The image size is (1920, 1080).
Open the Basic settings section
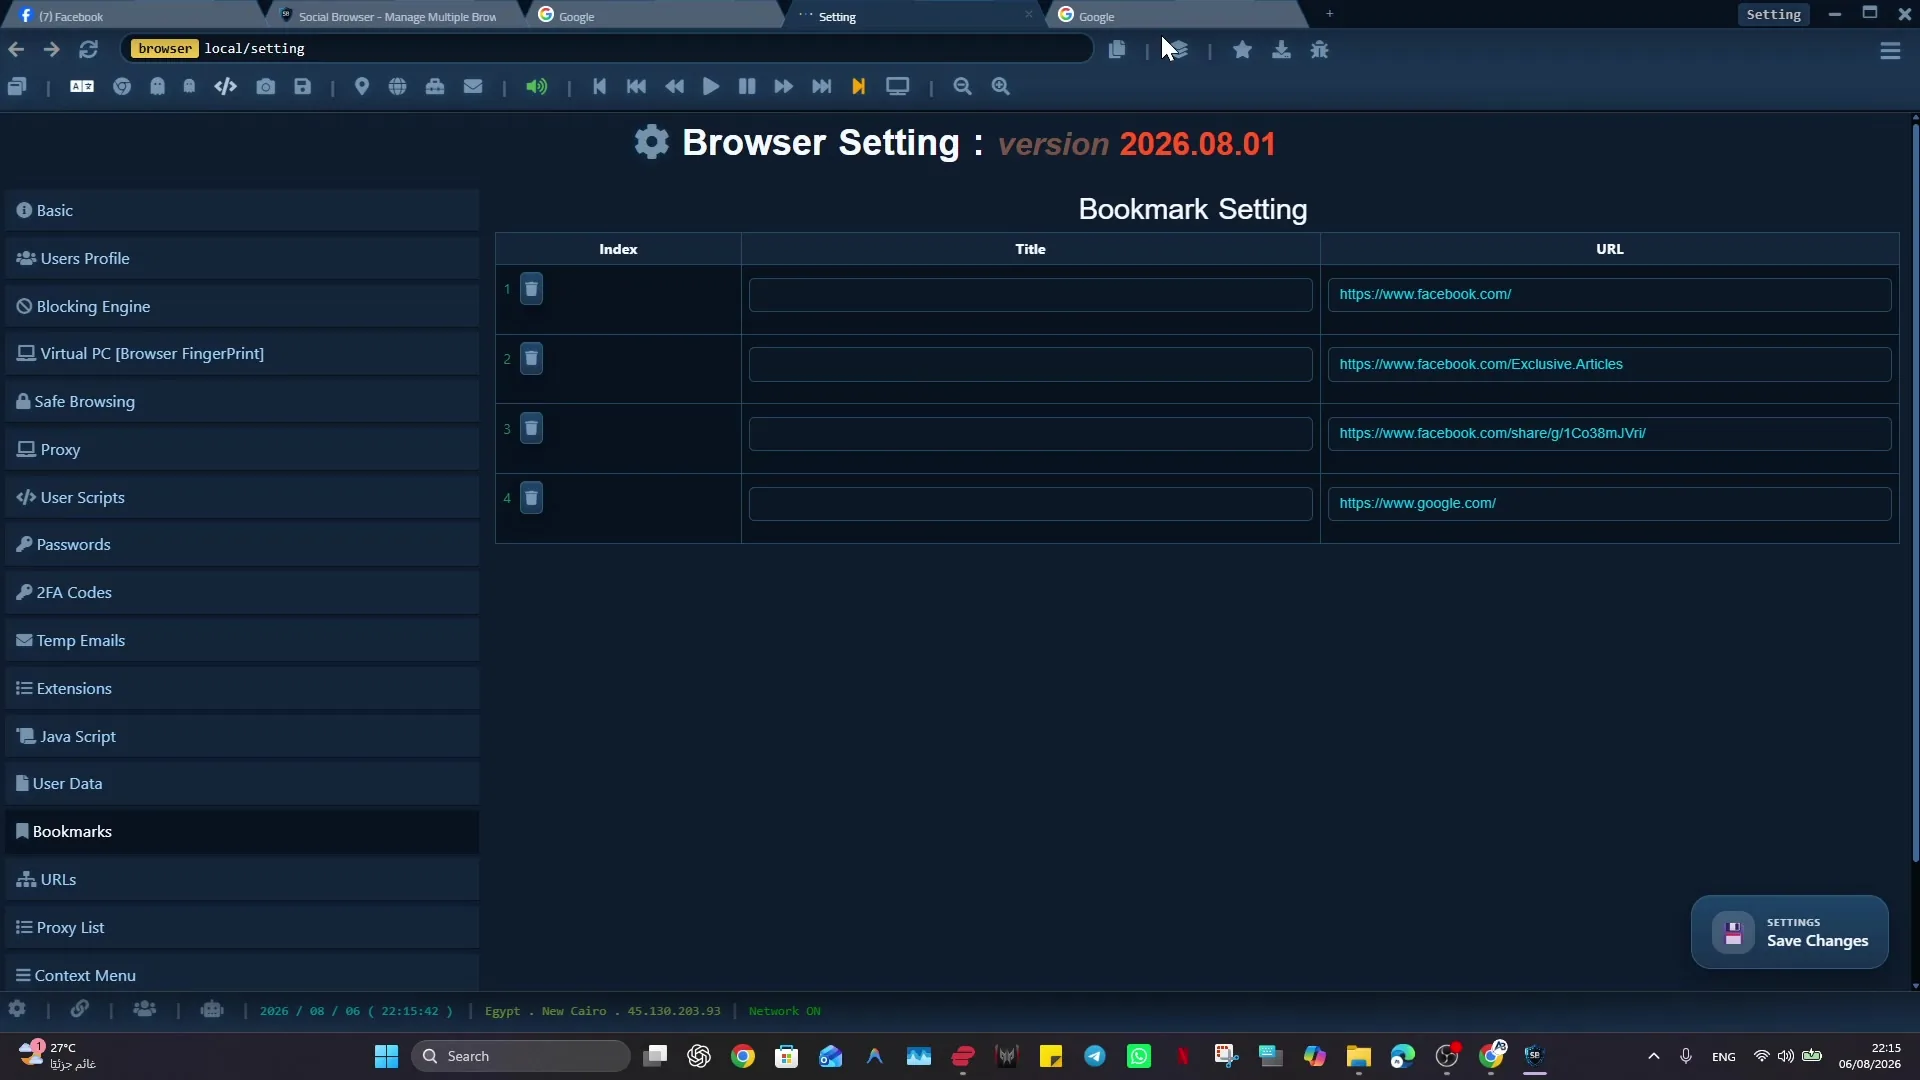click(x=242, y=211)
